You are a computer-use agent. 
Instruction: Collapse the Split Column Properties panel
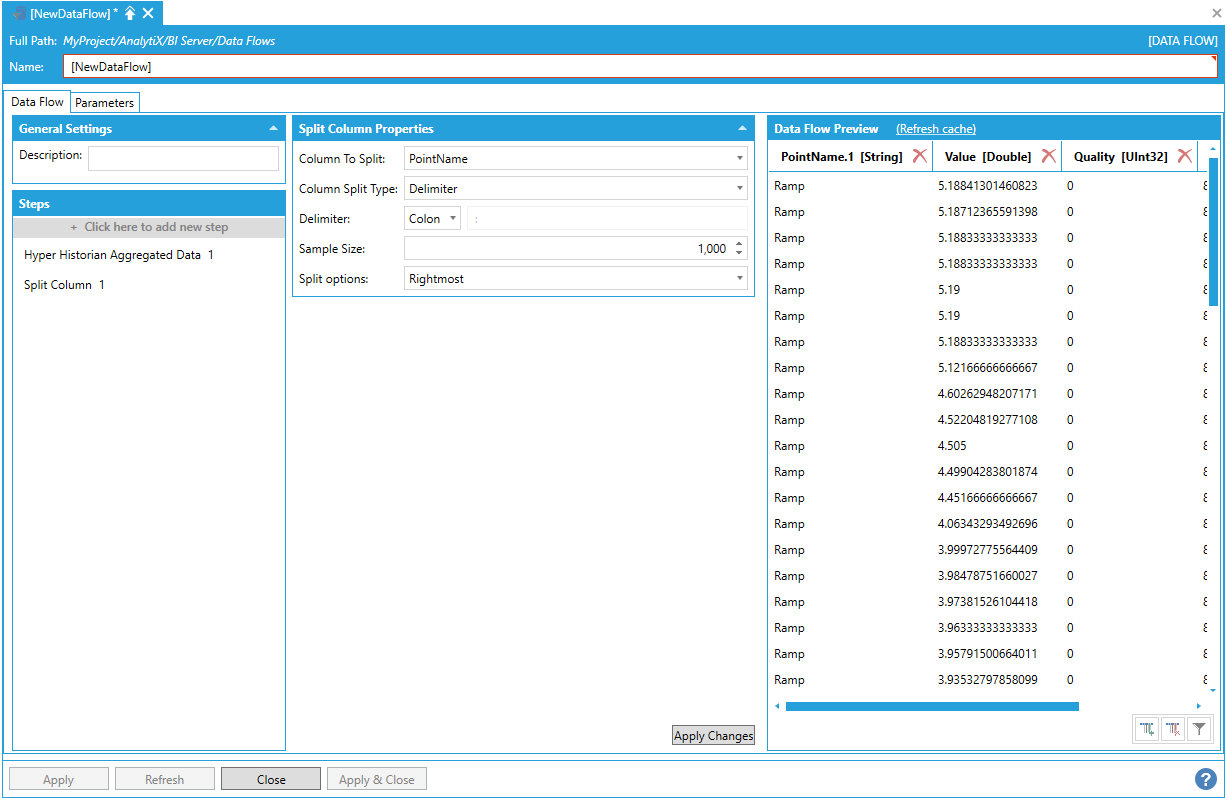coord(742,129)
